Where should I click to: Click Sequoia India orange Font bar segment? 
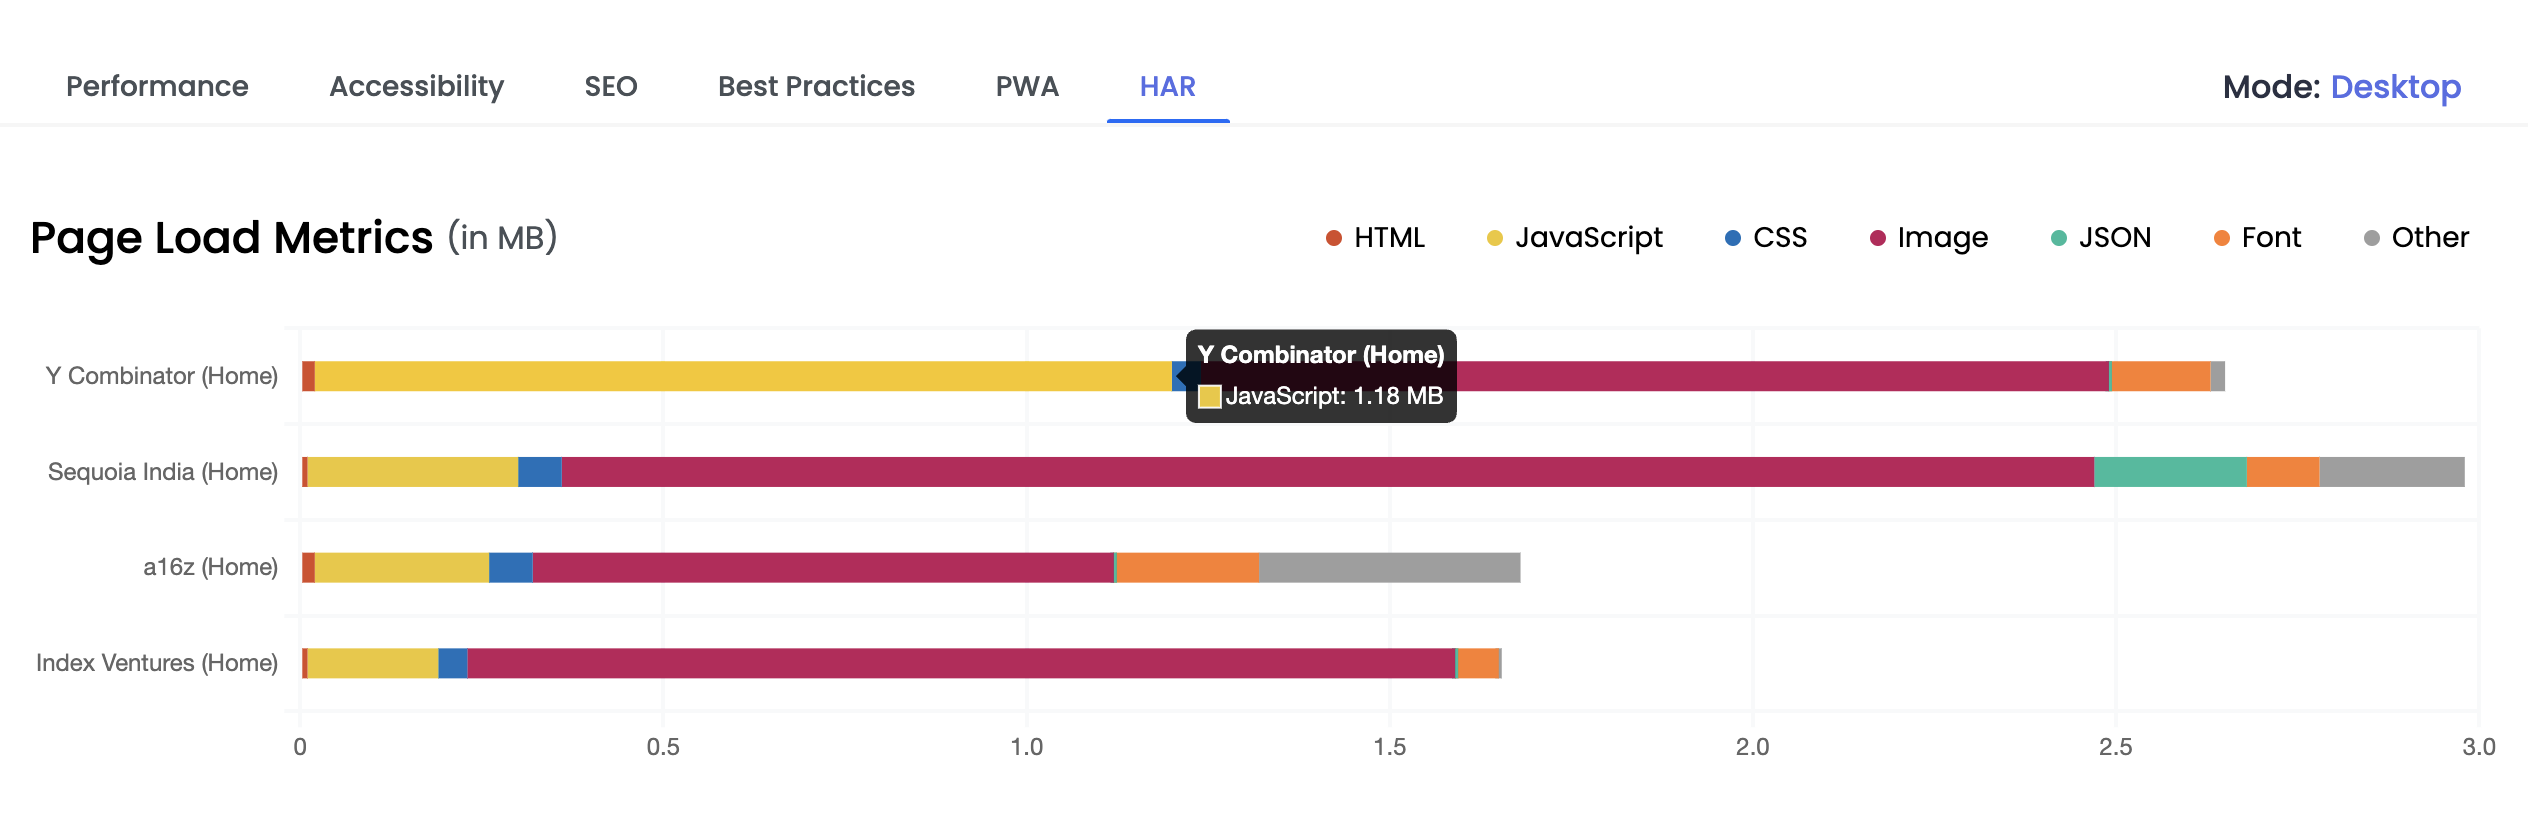click(x=2283, y=472)
